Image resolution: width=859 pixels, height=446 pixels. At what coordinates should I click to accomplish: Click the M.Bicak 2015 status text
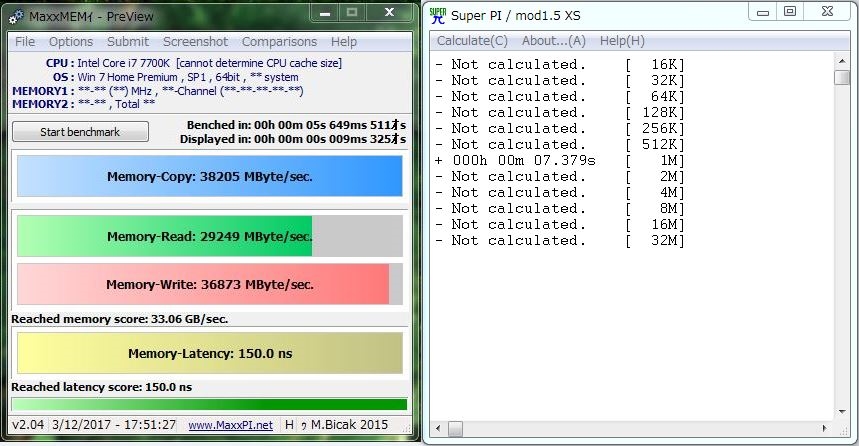click(x=350, y=425)
